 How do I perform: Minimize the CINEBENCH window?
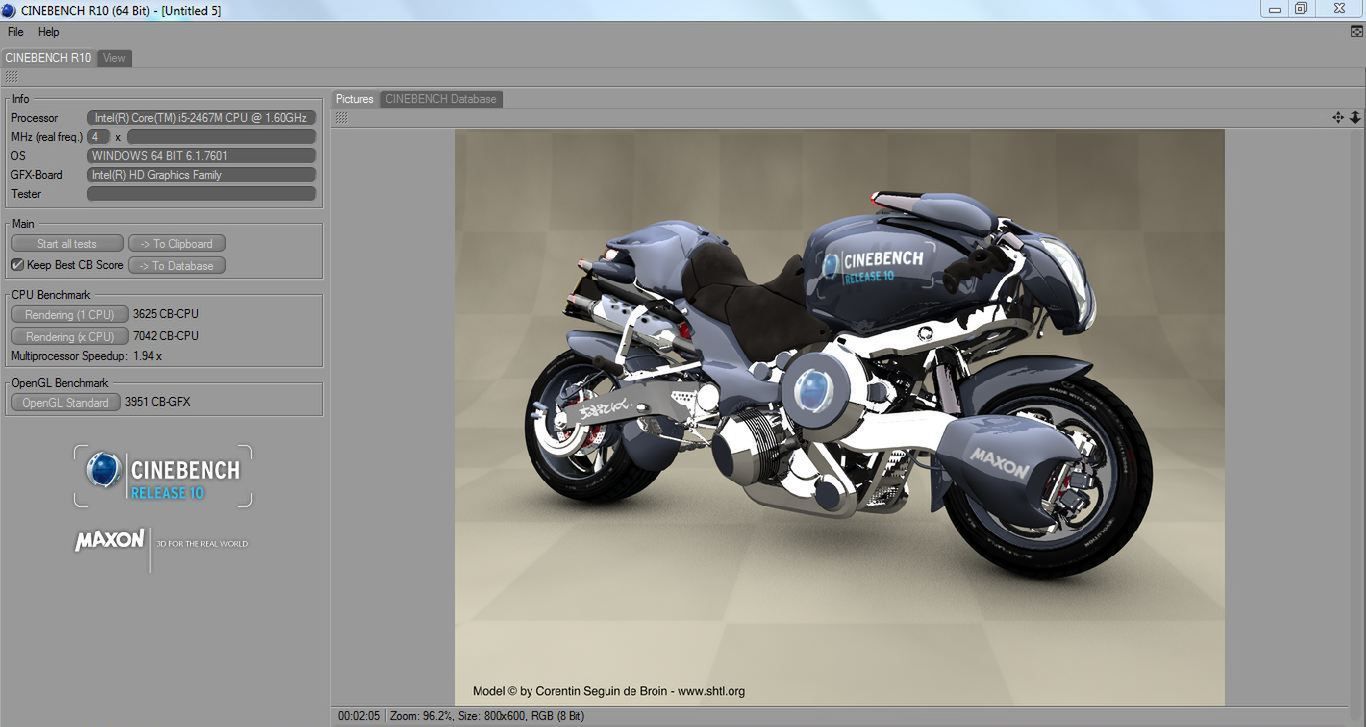click(1274, 8)
